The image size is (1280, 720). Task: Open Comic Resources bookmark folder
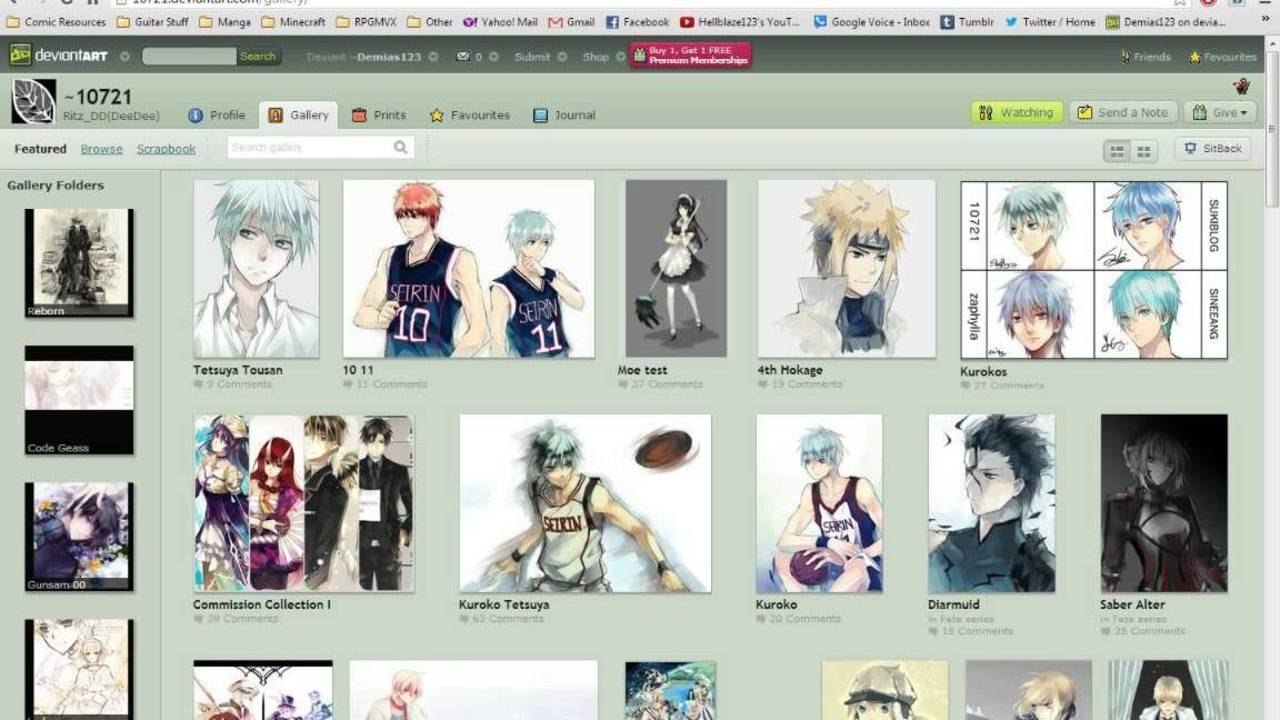pos(56,21)
